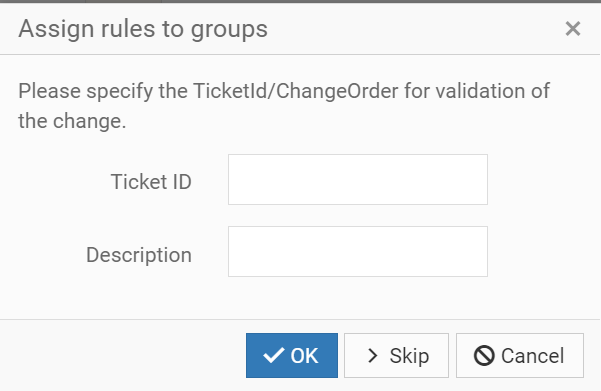Click the checkmark icon on OK button

point(274,355)
